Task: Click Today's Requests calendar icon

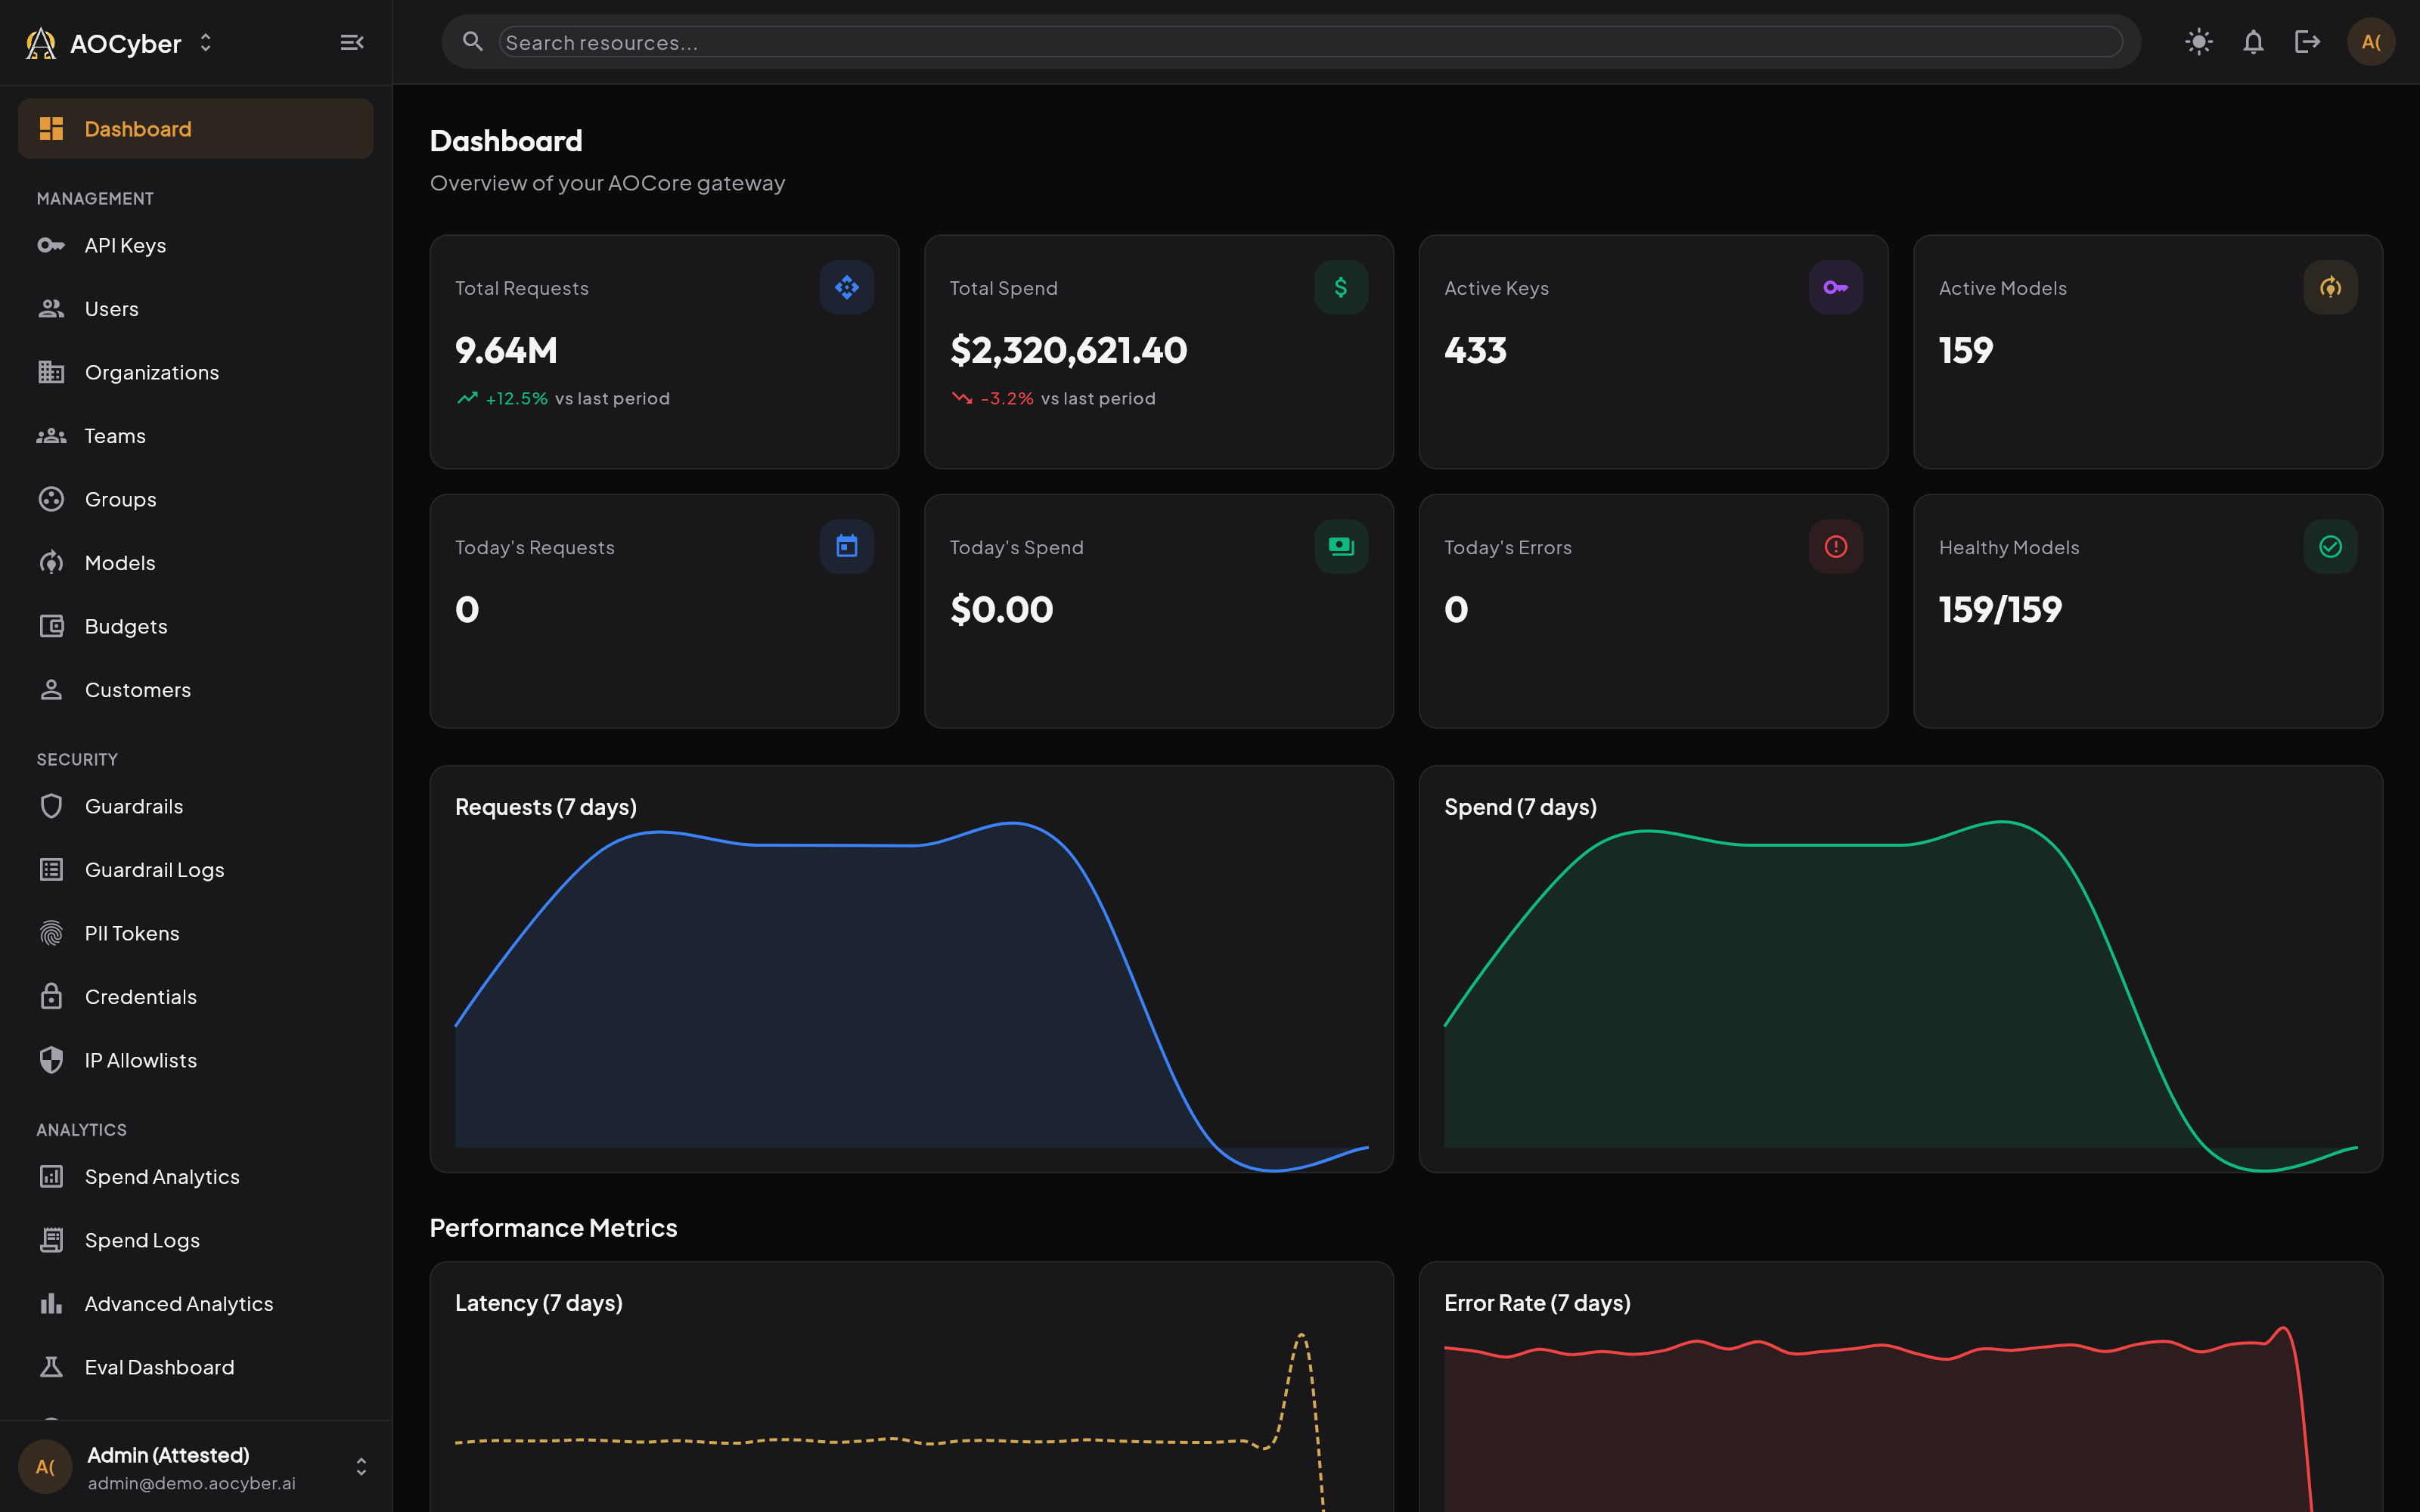Action: pos(846,547)
